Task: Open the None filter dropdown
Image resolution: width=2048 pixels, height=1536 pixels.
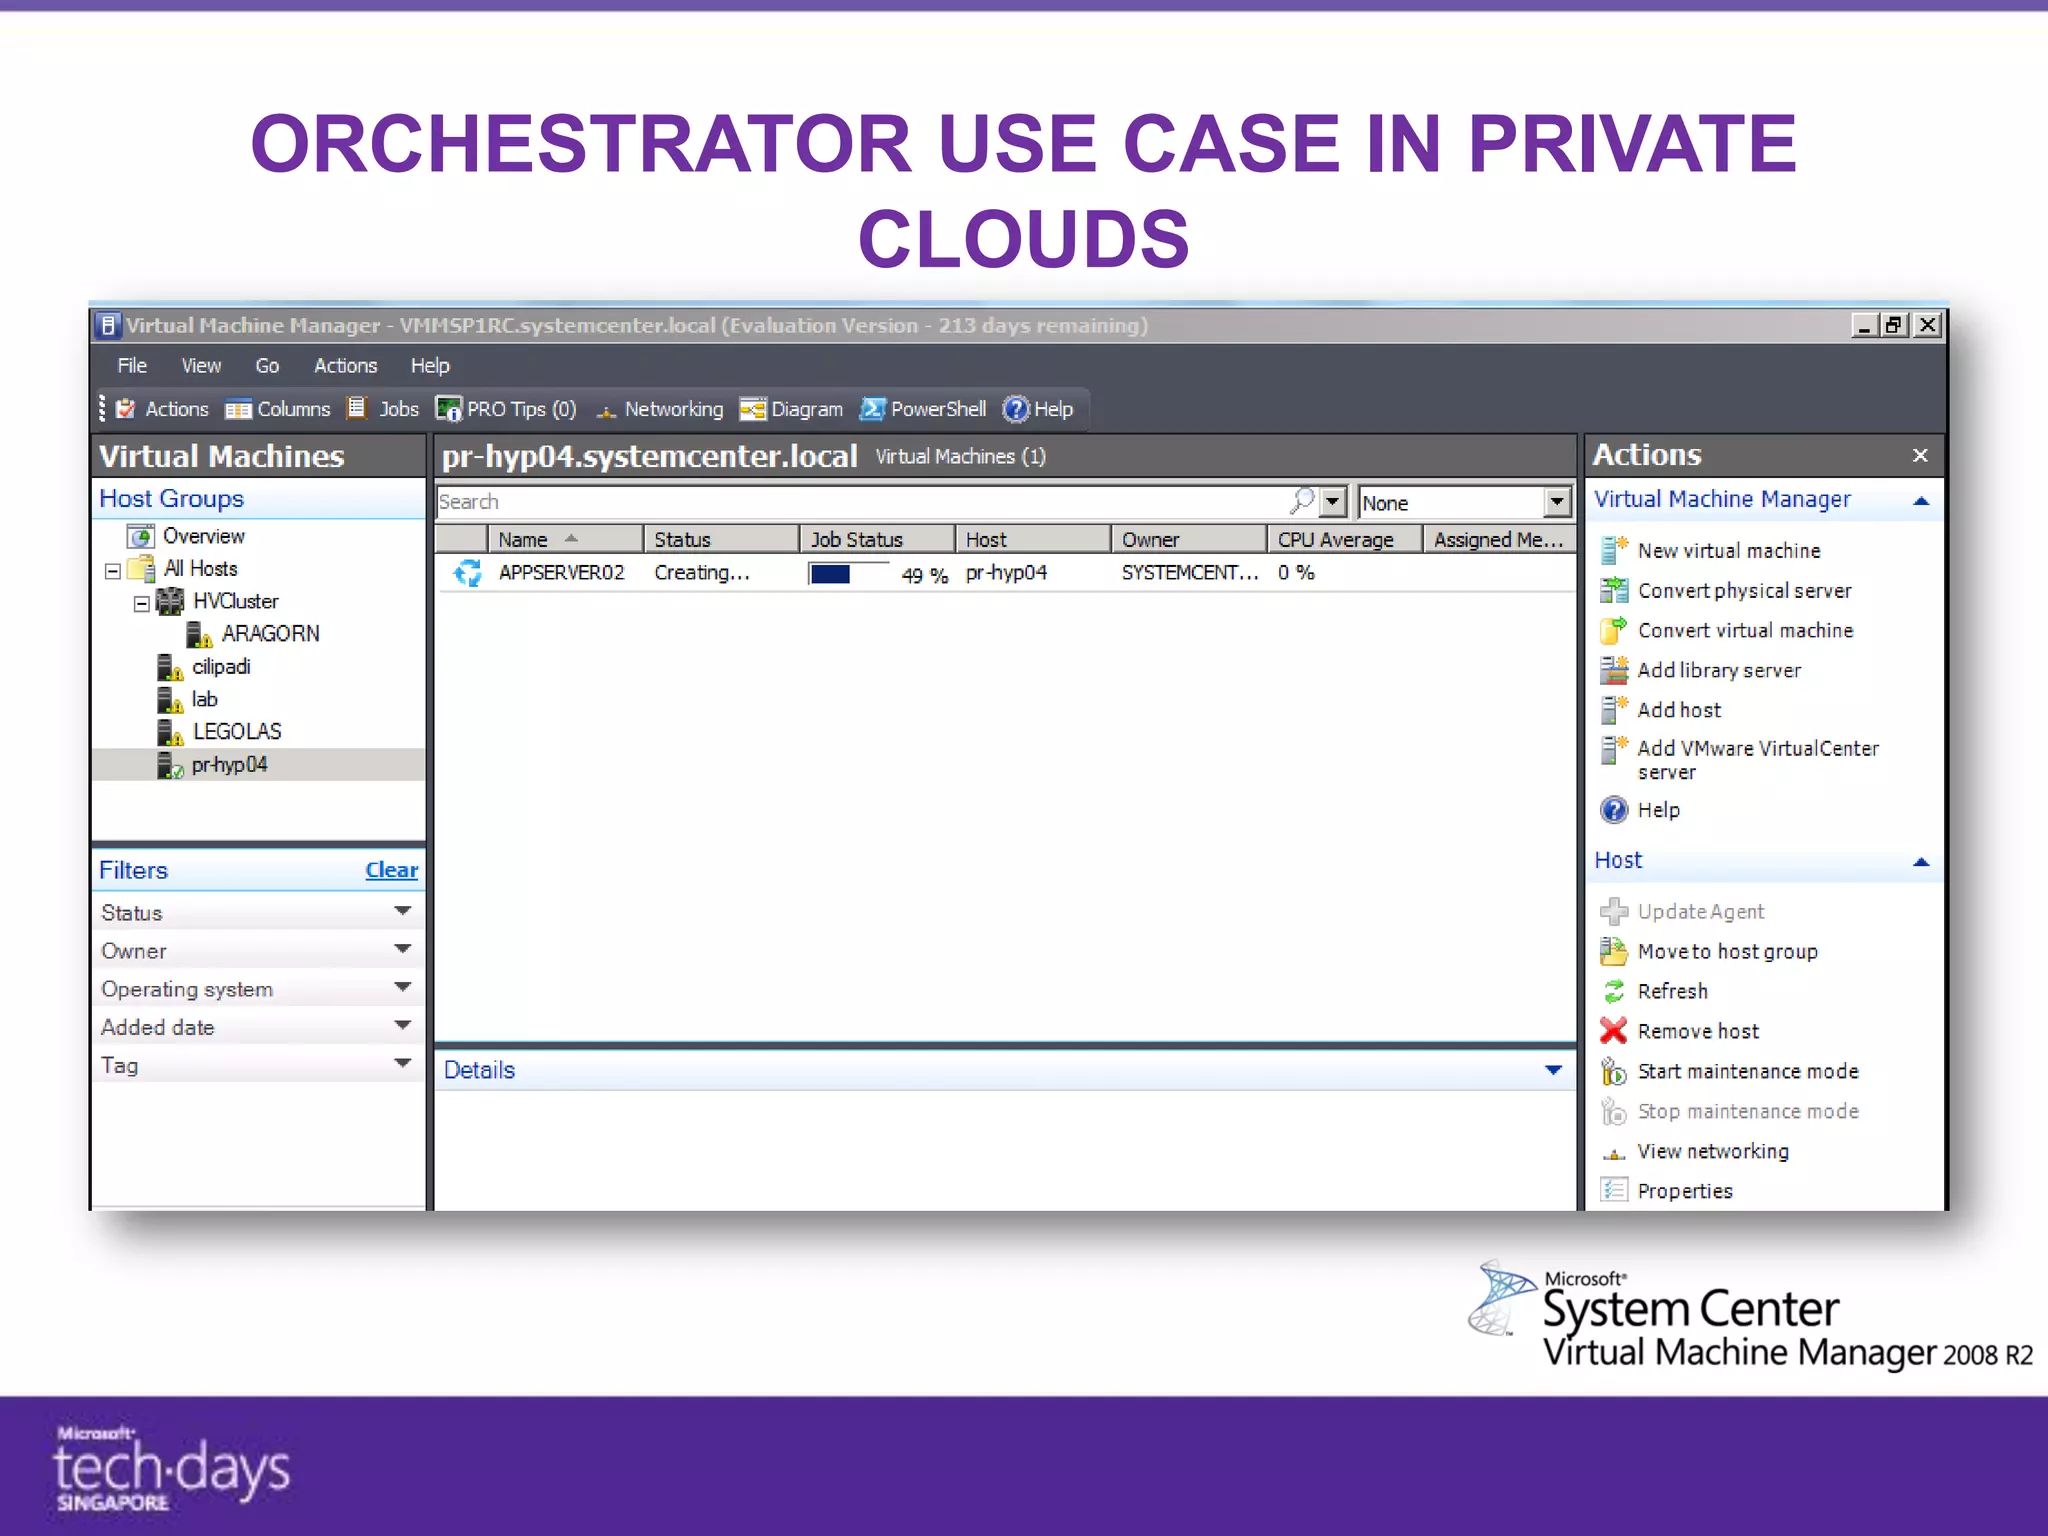Action: (x=1557, y=502)
